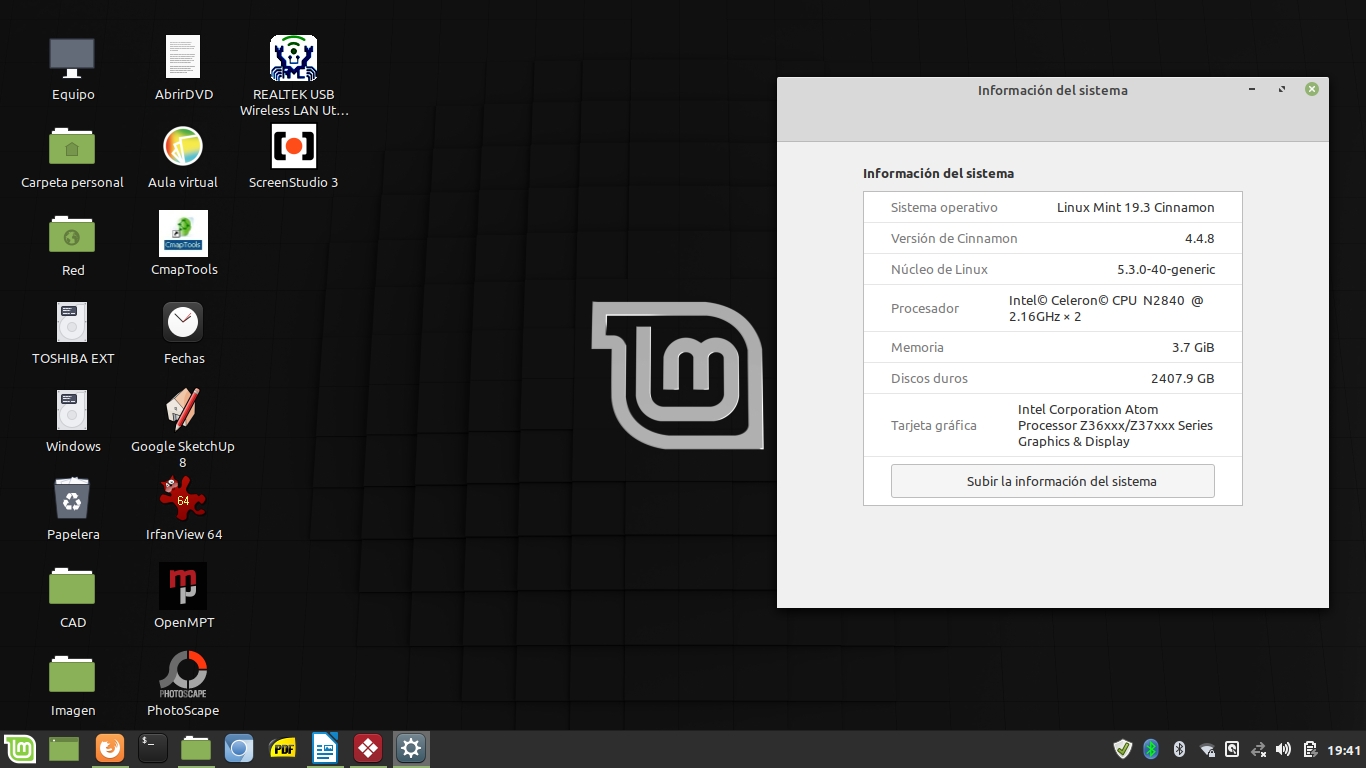The width and height of the screenshot is (1366, 768).
Task: Open the Bluetooth tray icon
Action: click(x=1152, y=748)
